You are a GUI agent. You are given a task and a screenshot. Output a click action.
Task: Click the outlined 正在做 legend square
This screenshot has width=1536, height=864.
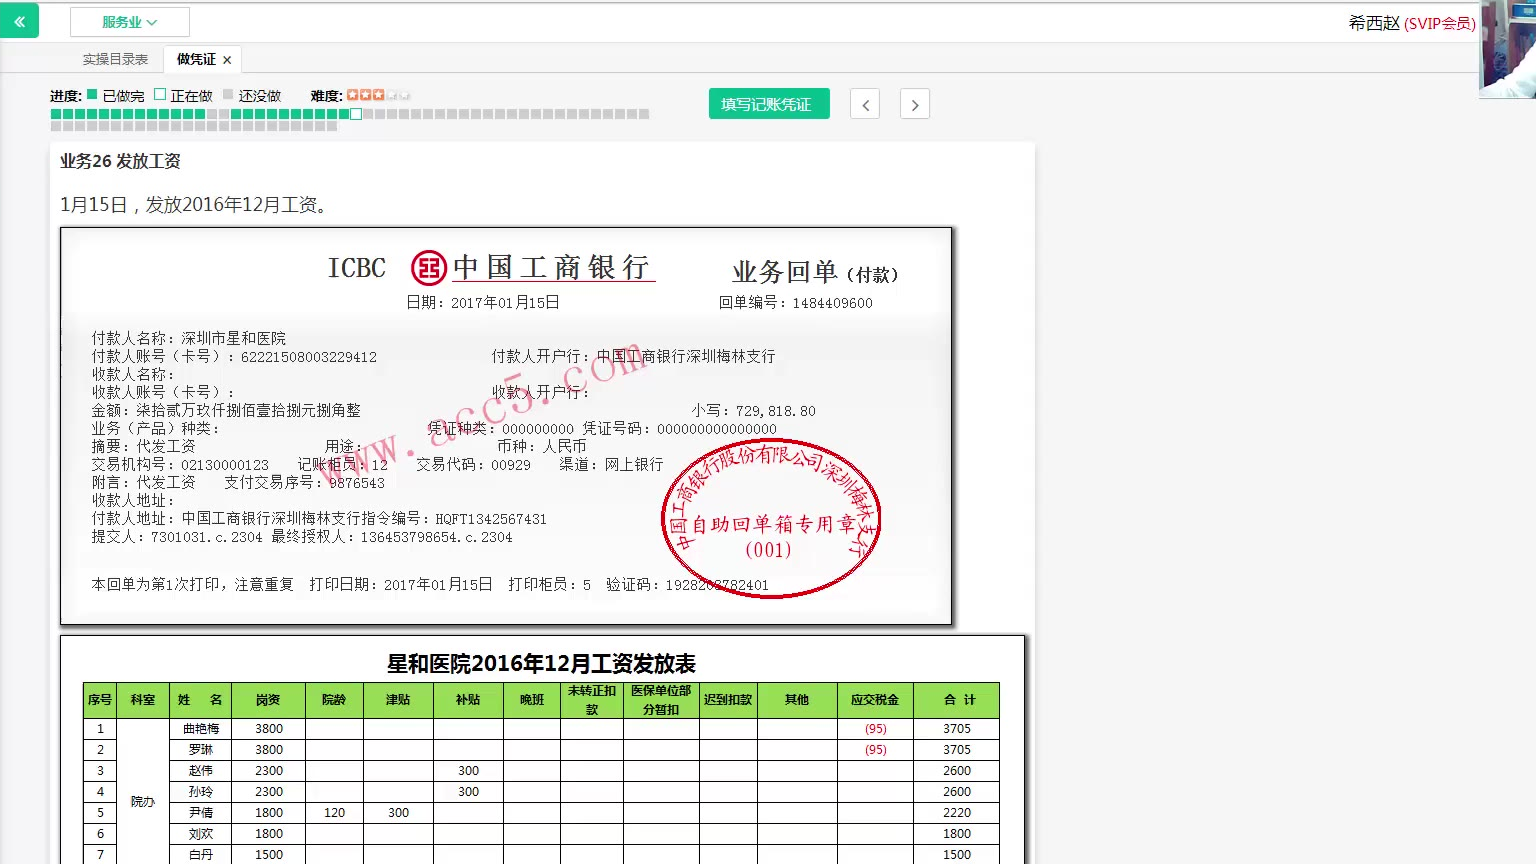click(160, 95)
